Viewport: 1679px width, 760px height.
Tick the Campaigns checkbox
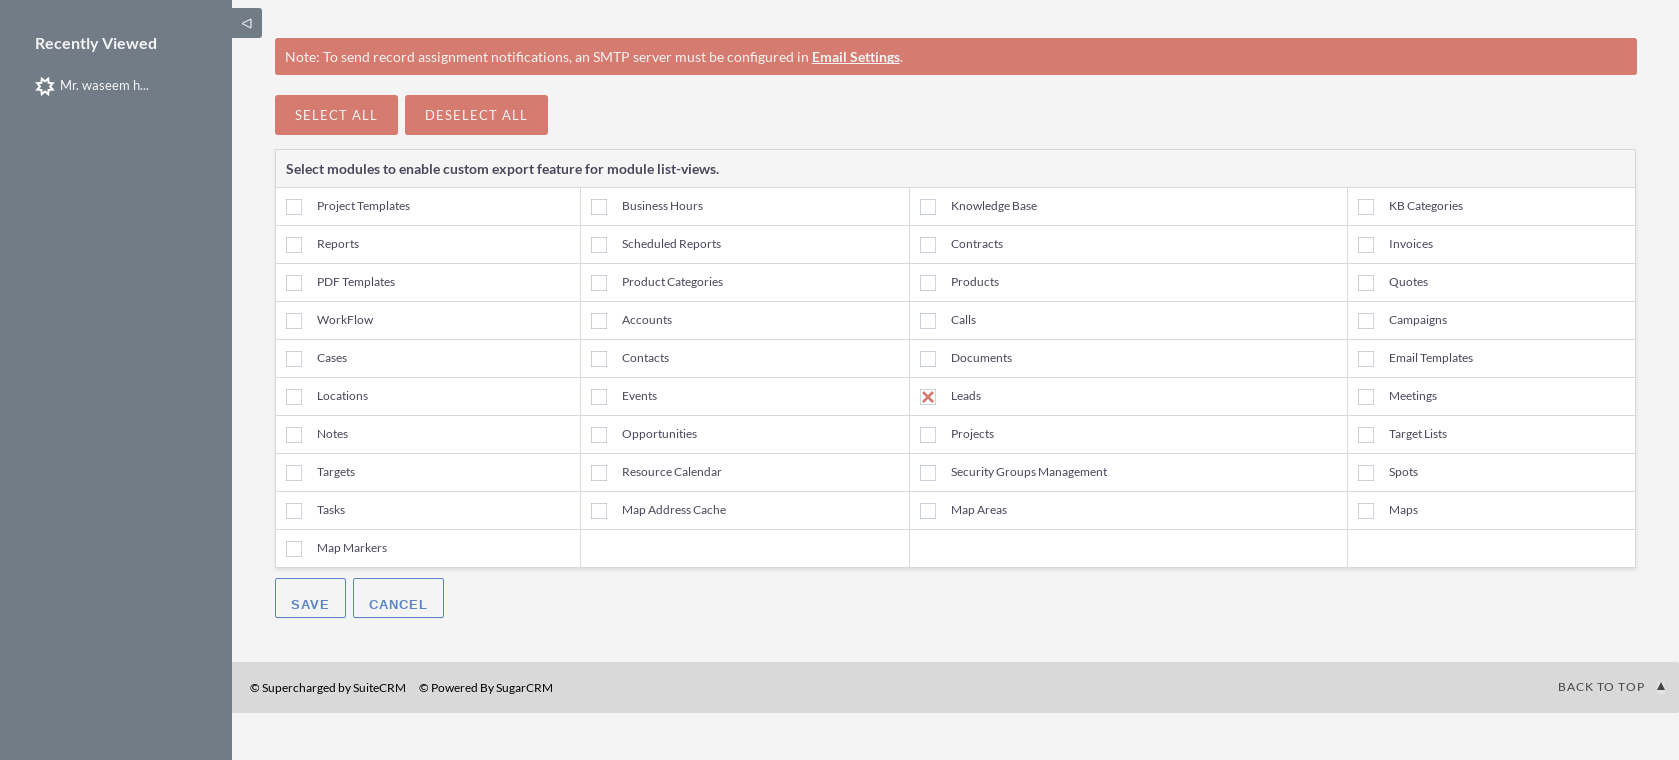click(x=1366, y=321)
